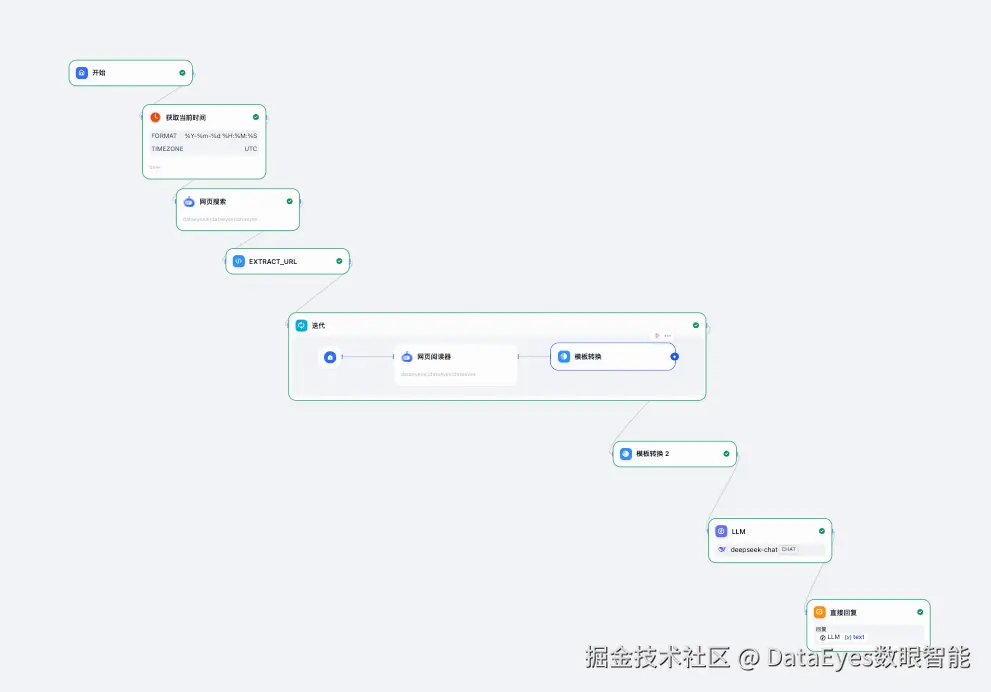The image size is (991, 692).
Task: Click the run arrow beside the more menu
Action: pyautogui.click(x=658, y=336)
